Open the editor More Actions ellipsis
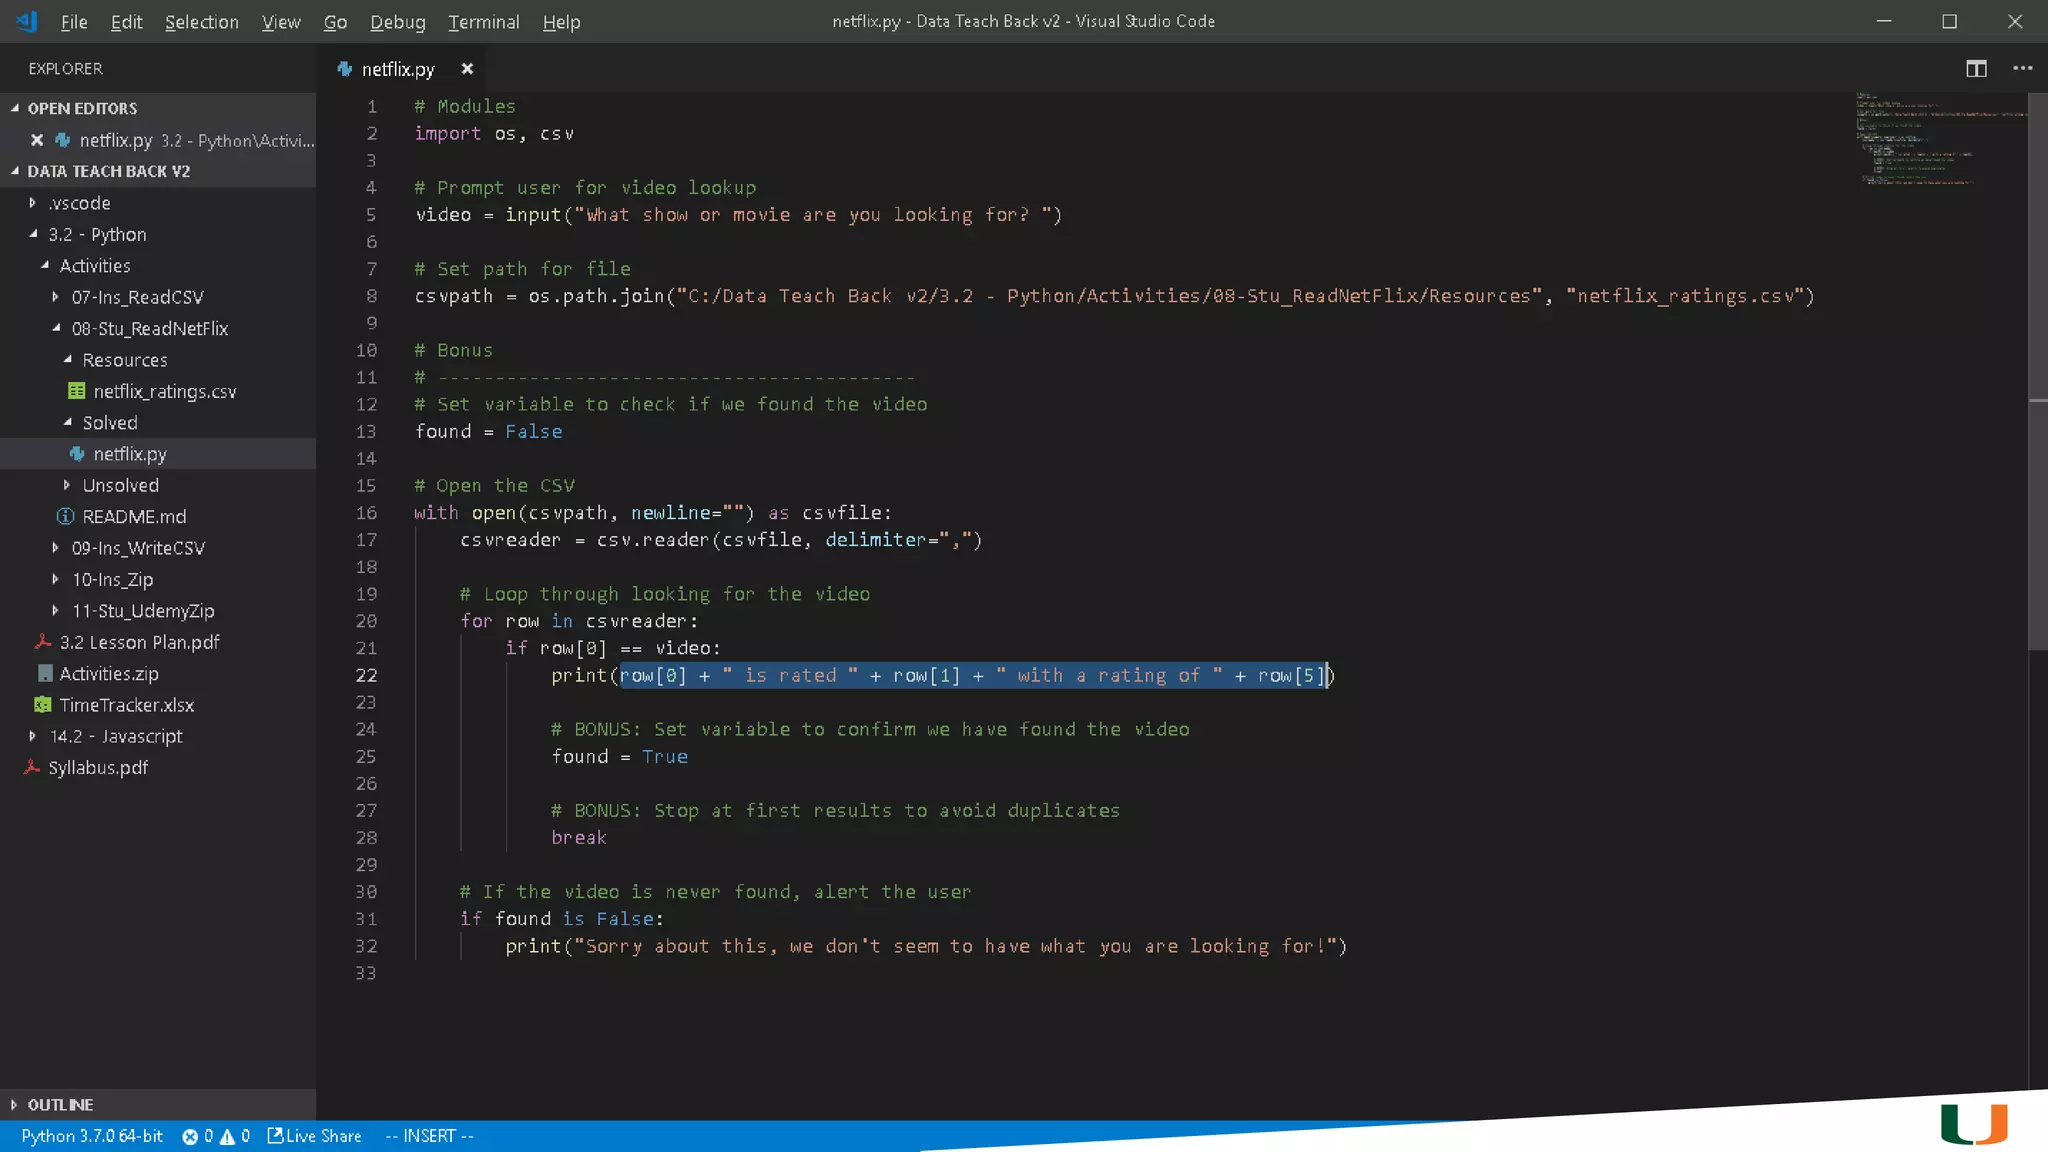The height and width of the screenshot is (1152, 2048). pos(2022,68)
